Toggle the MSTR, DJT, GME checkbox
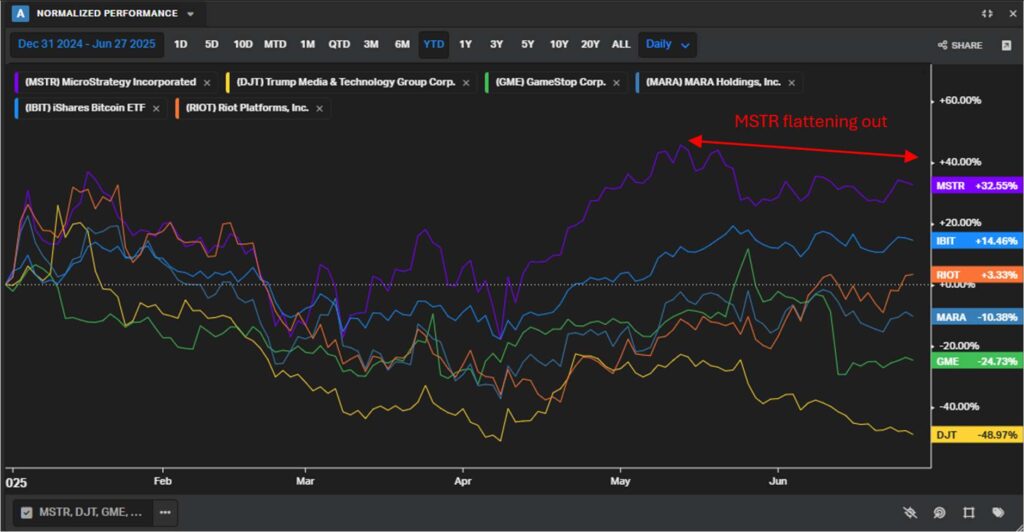Screen dimensions: 1024x532 coord(26,513)
